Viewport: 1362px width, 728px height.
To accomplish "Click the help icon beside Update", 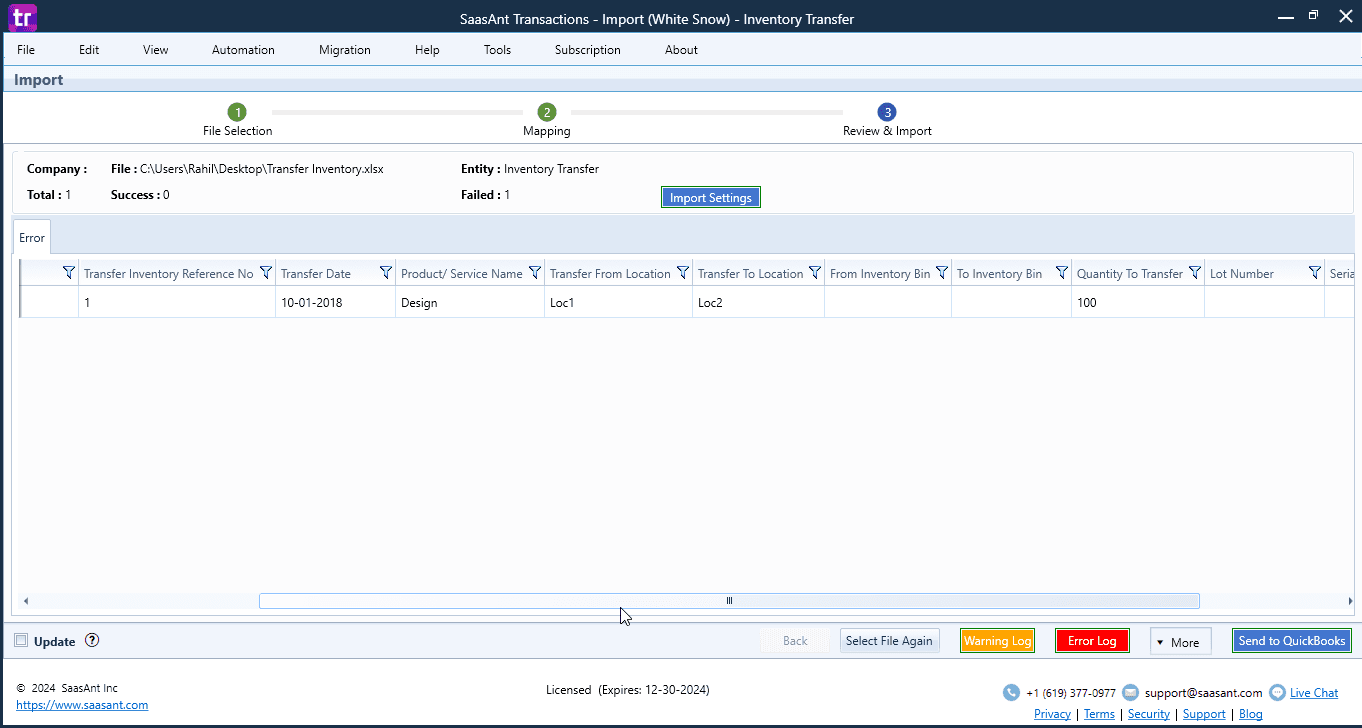I will click(x=92, y=640).
